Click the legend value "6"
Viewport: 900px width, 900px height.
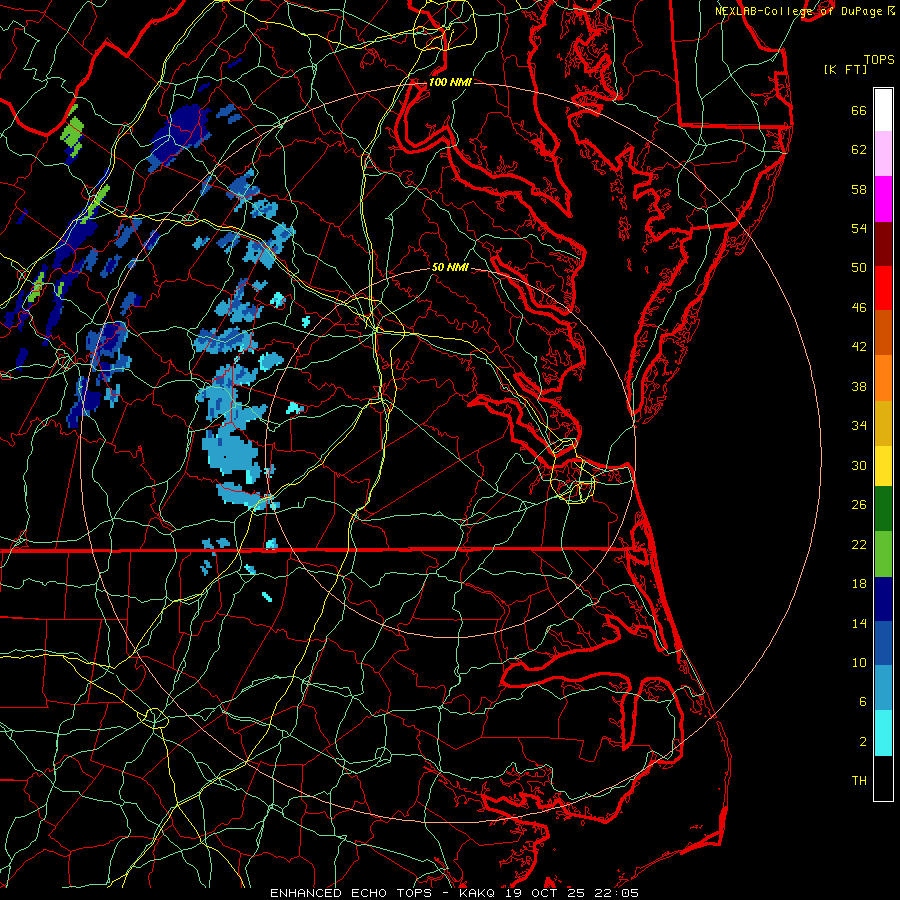tap(863, 701)
